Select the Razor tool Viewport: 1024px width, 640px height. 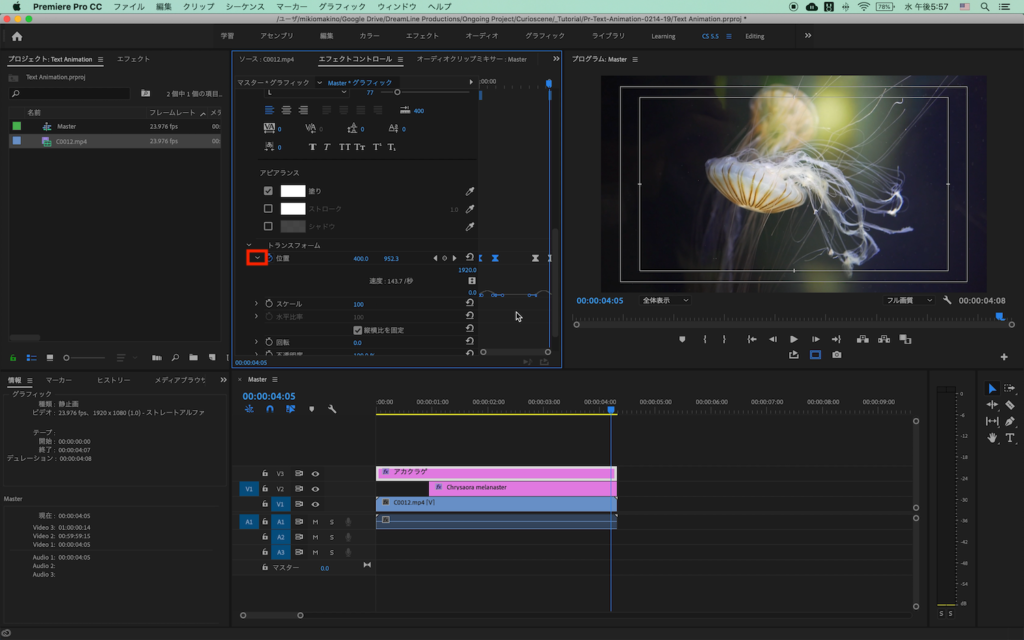[x=1010, y=405]
